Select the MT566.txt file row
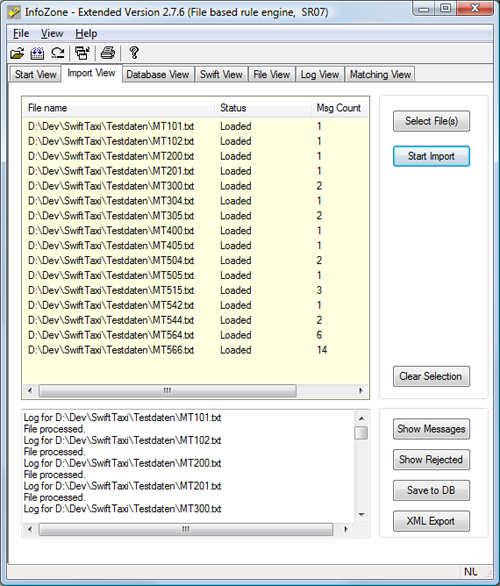500x586 pixels. pyautogui.click(x=195, y=350)
